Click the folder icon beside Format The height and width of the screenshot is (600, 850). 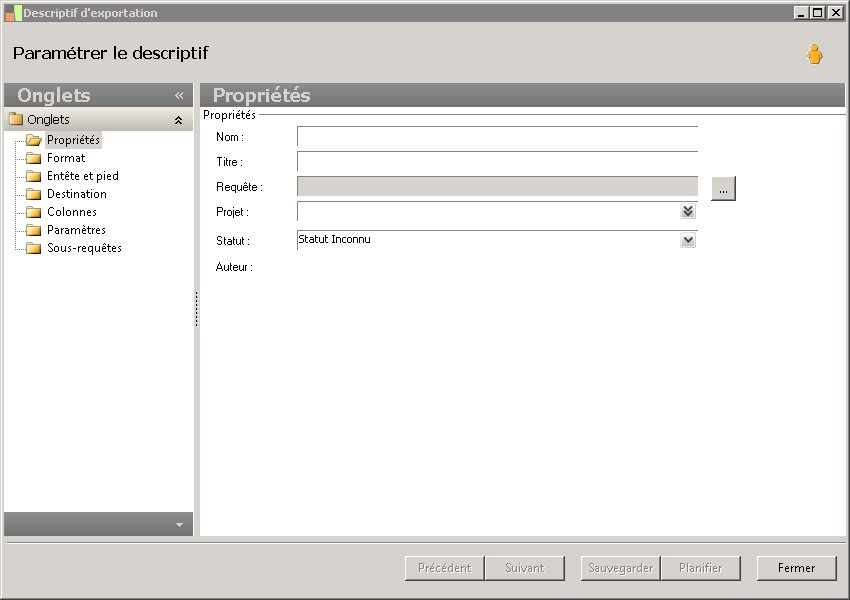[x=34, y=158]
